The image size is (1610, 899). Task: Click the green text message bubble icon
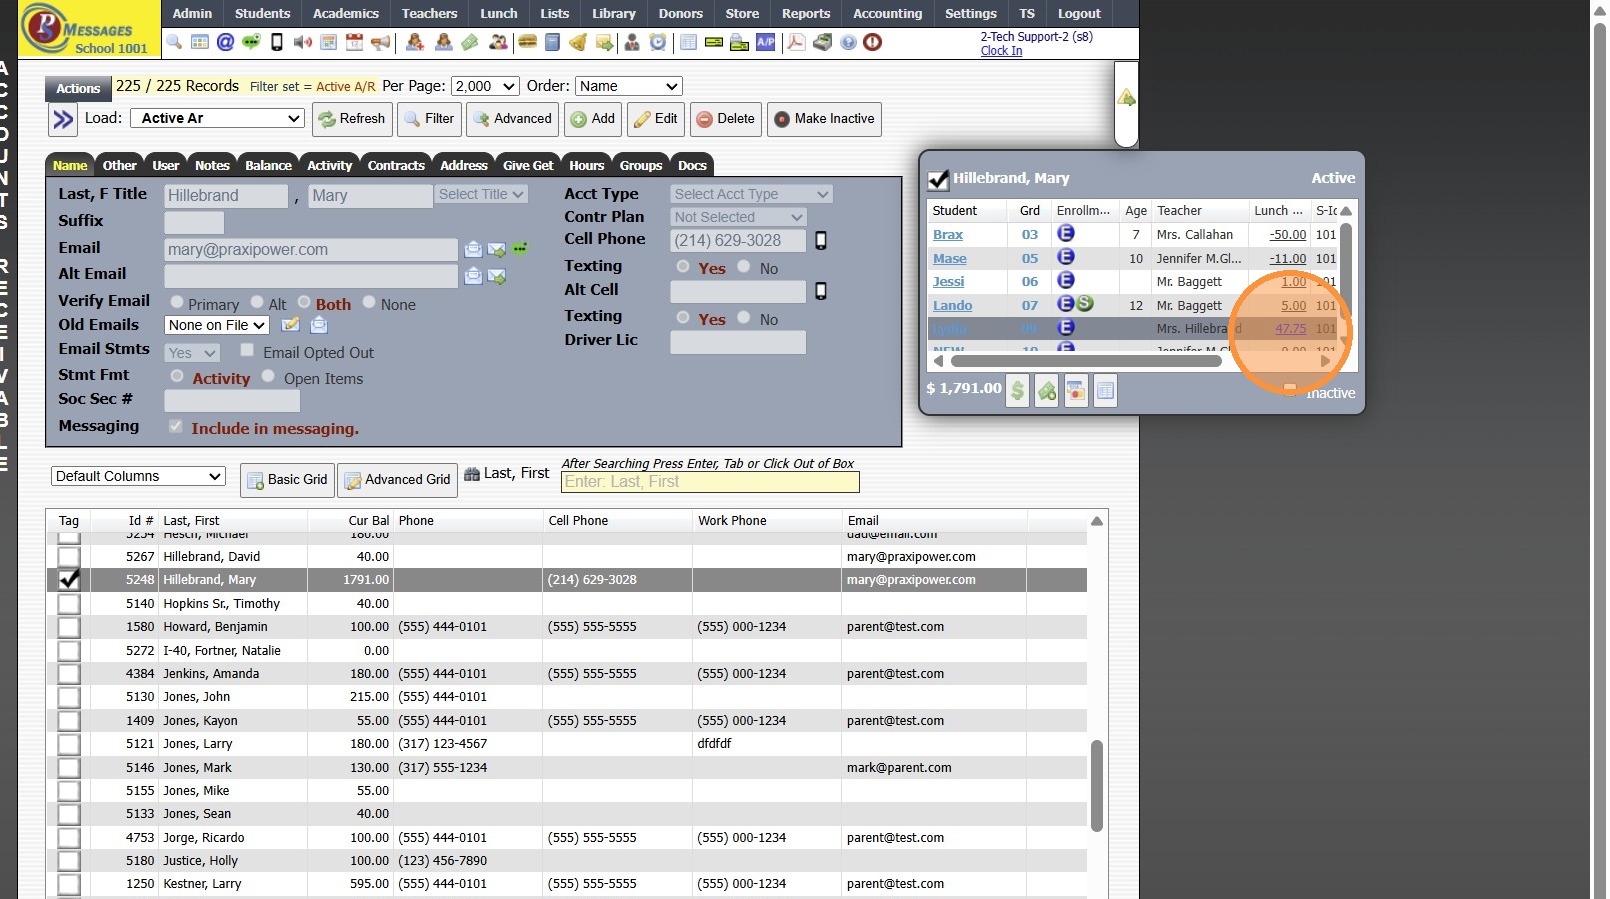(x=251, y=42)
